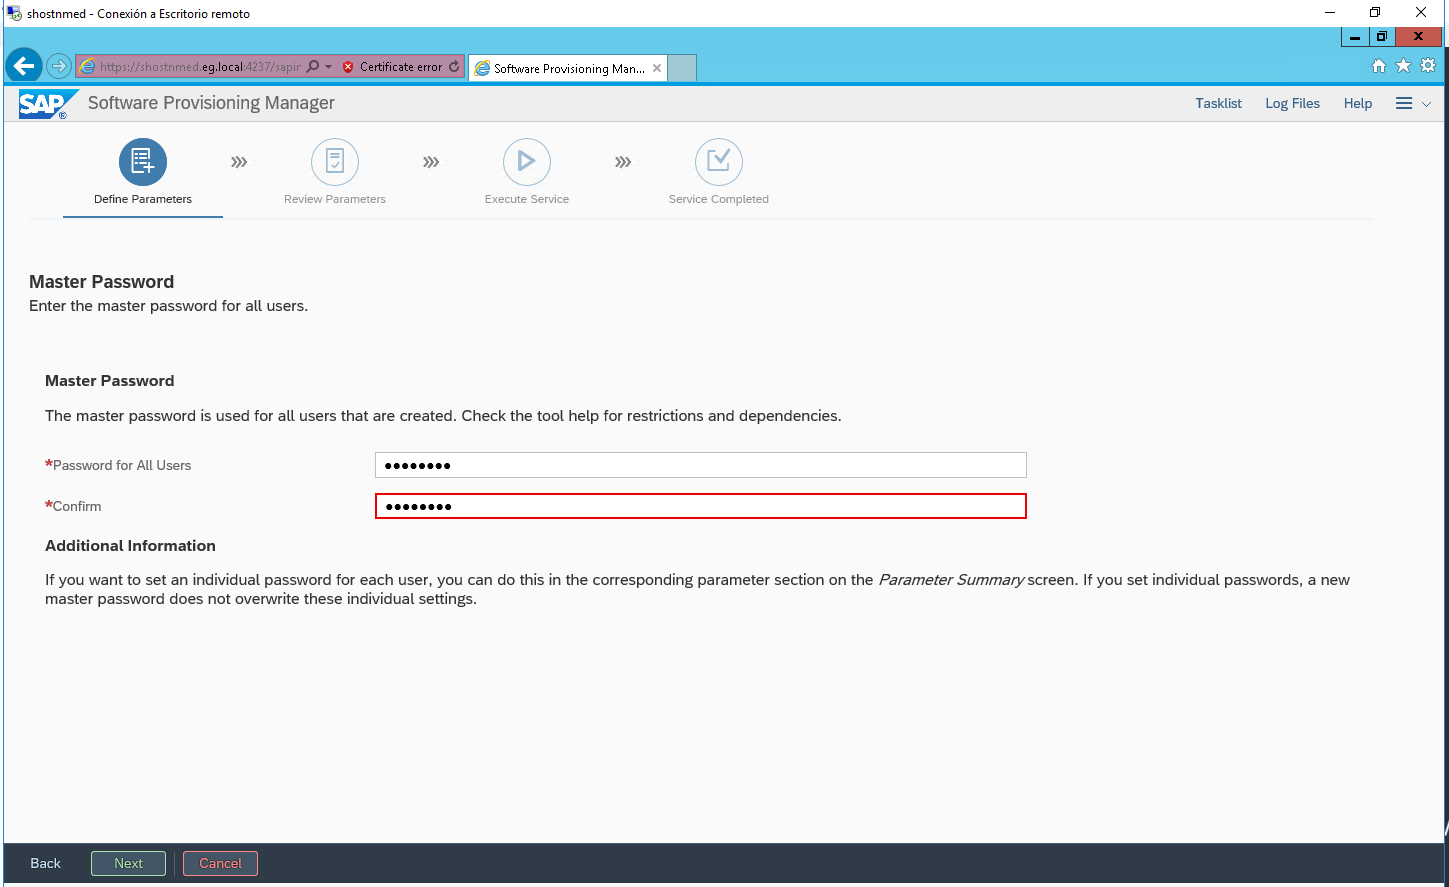
Task: Click the SAP logo
Action: click(48, 104)
